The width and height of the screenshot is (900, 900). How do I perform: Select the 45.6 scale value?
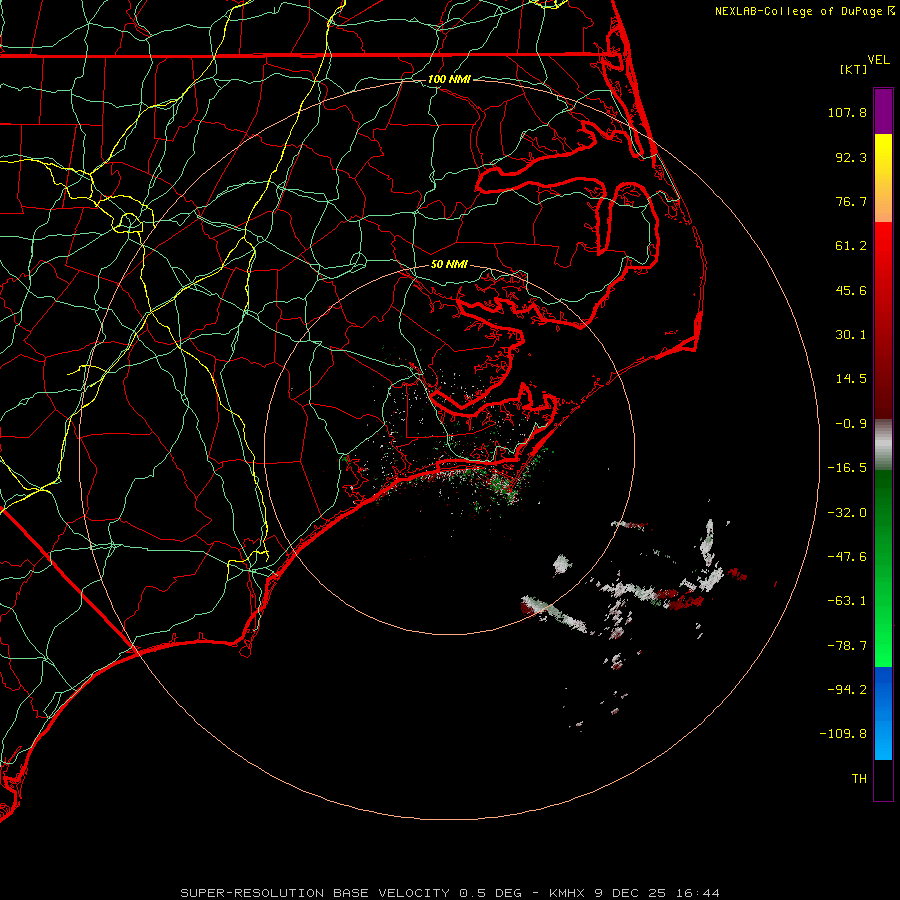851,290
